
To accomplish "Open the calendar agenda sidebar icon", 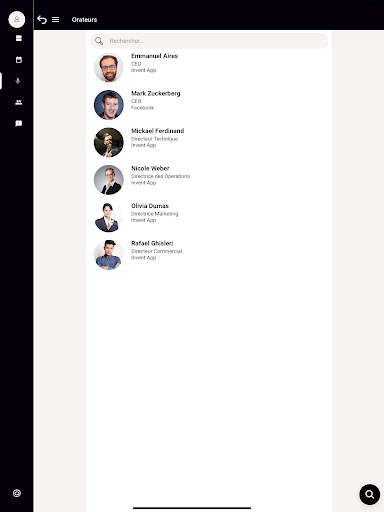I will click(19, 60).
